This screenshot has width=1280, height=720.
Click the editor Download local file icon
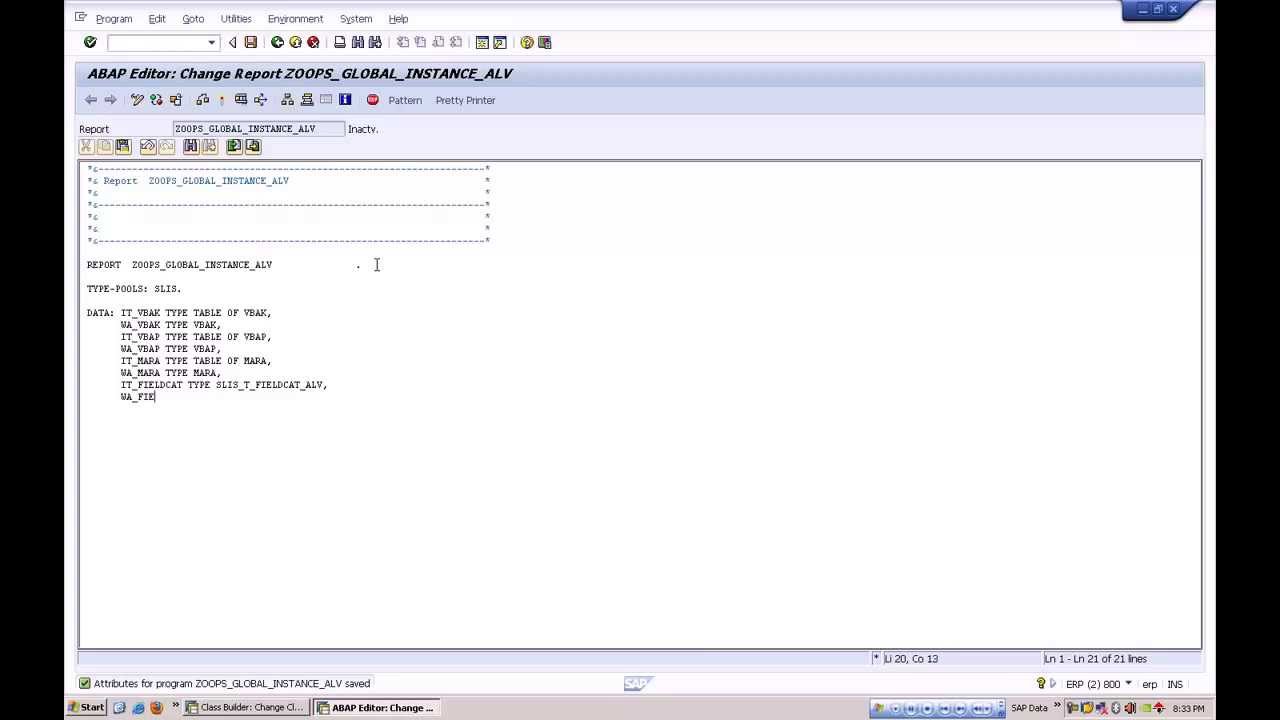coord(253,147)
